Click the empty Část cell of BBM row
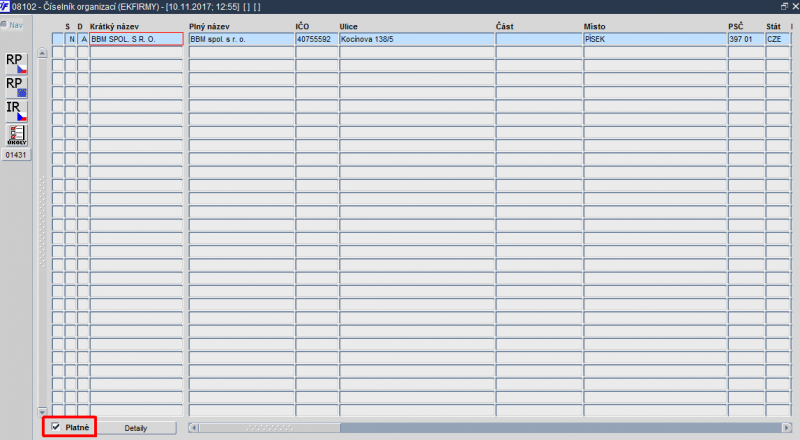Viewport: 800px width, 440px height. coord(538,39)
